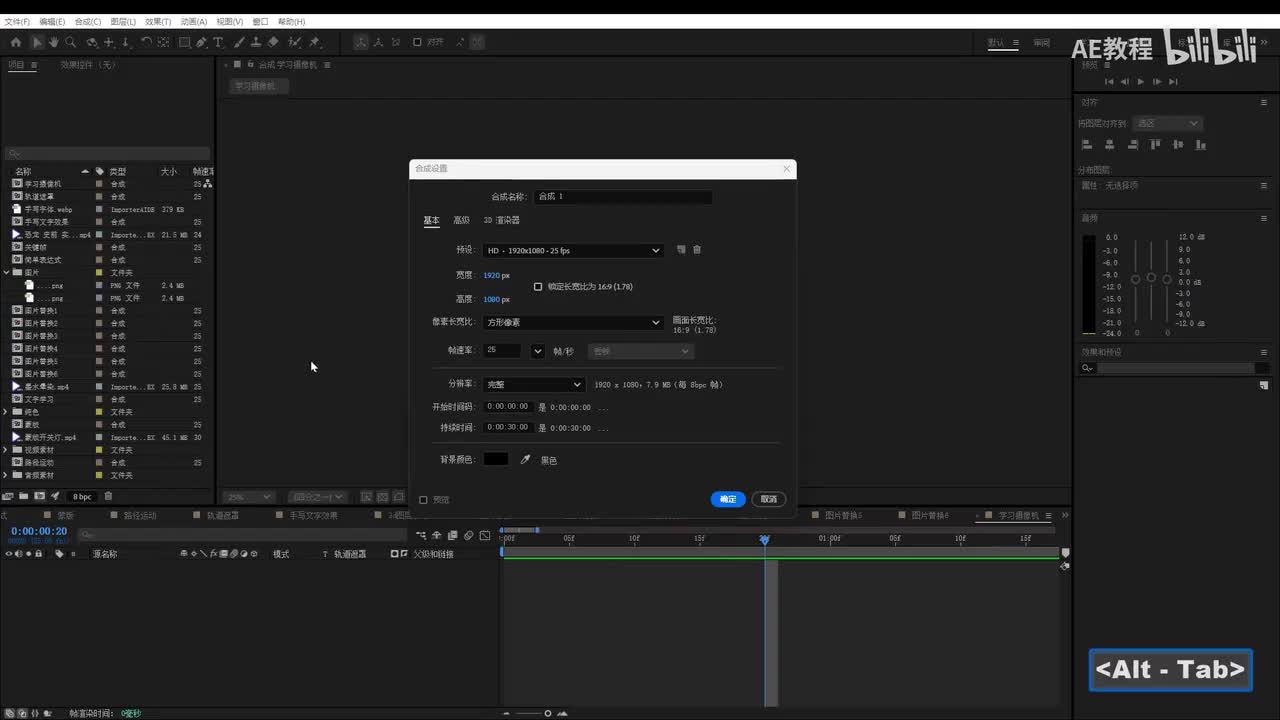Click the 8 bpc color depth button

82,496
